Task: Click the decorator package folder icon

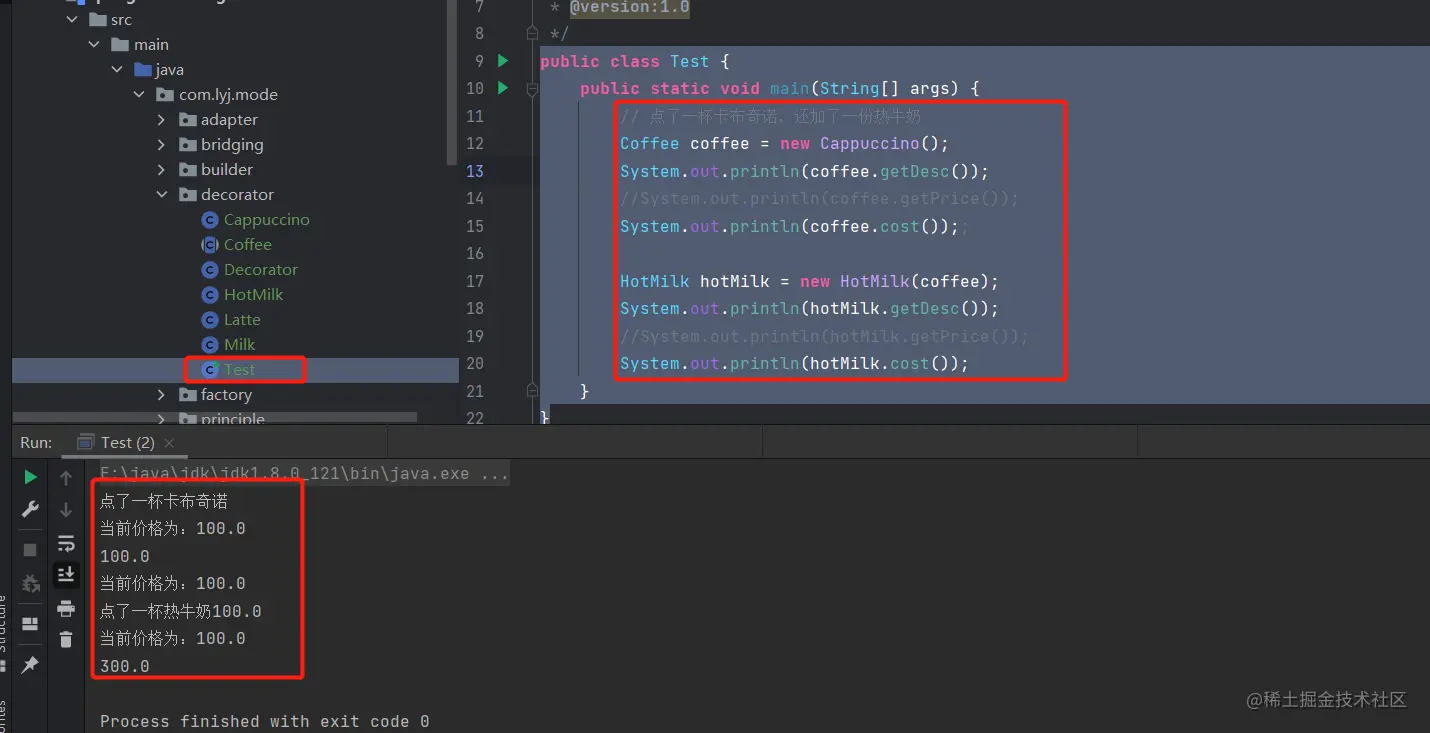Action: point(187,195)
